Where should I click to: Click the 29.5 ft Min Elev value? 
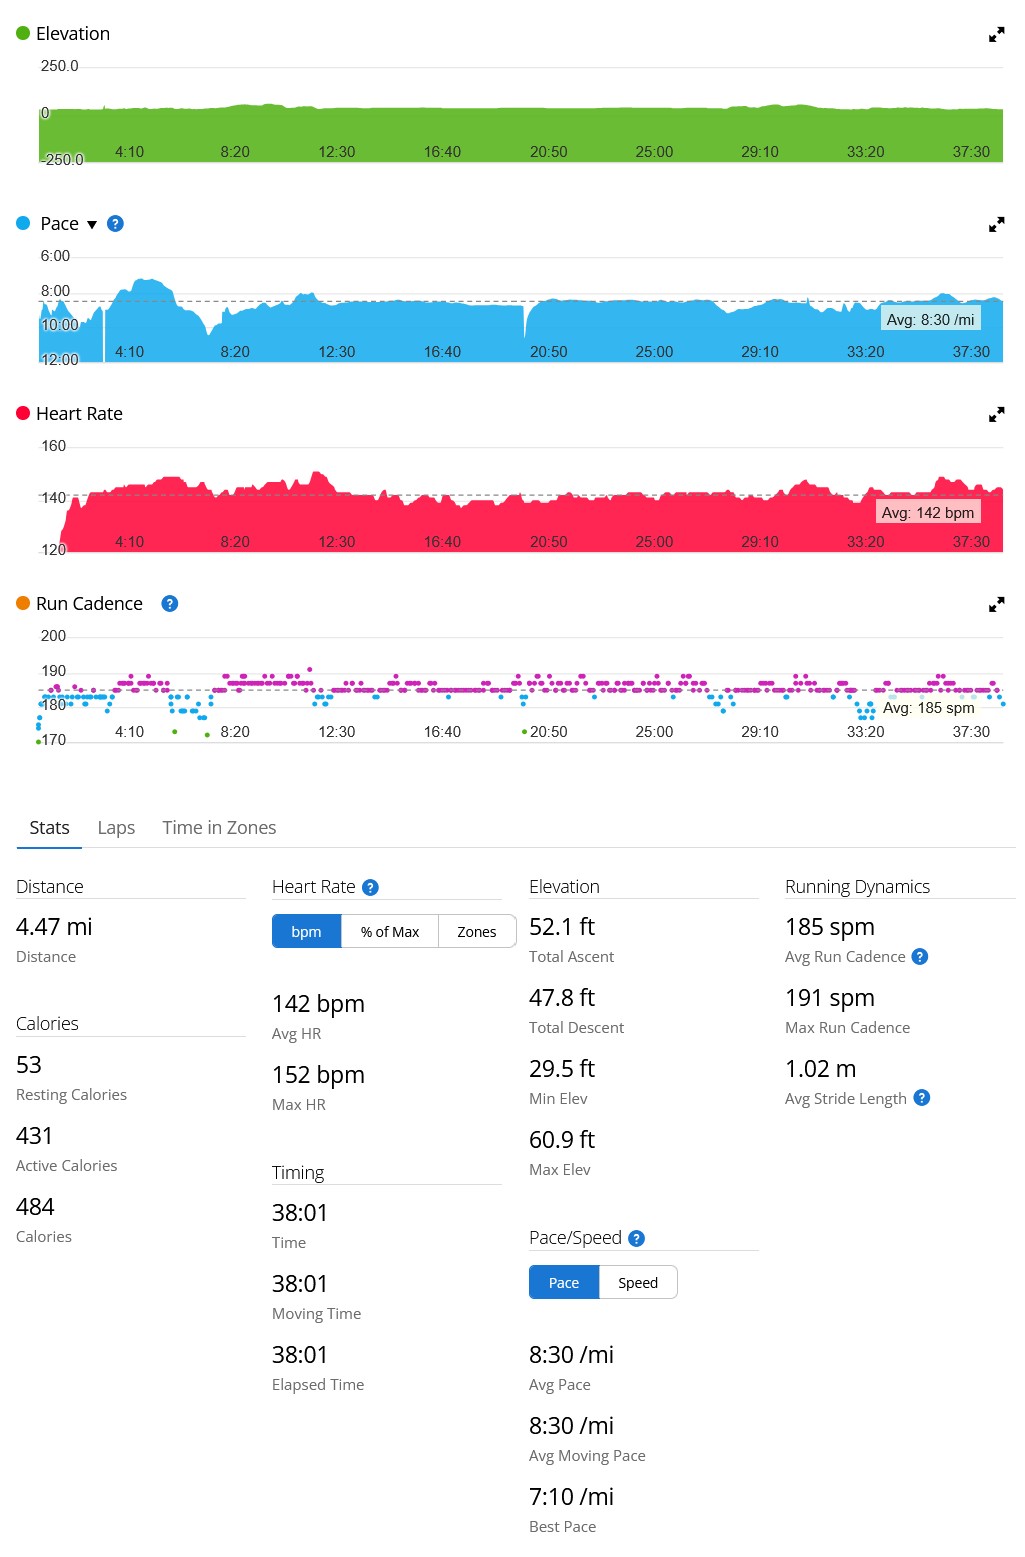point(562,1069)
